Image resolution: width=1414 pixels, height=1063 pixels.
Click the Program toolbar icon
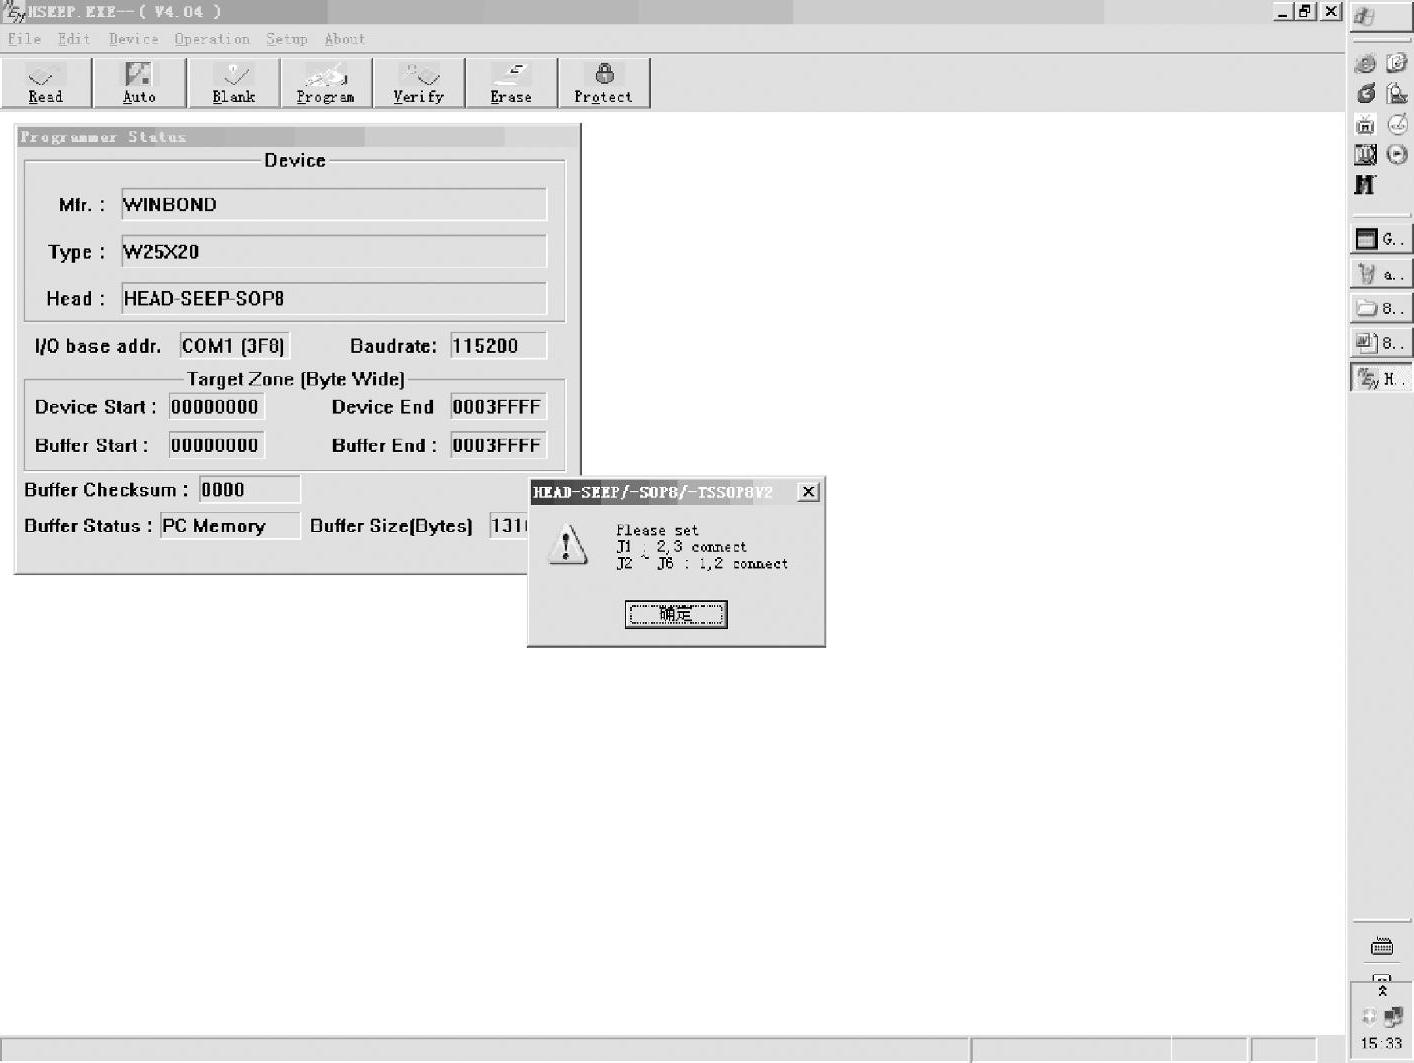pos(326,83)
